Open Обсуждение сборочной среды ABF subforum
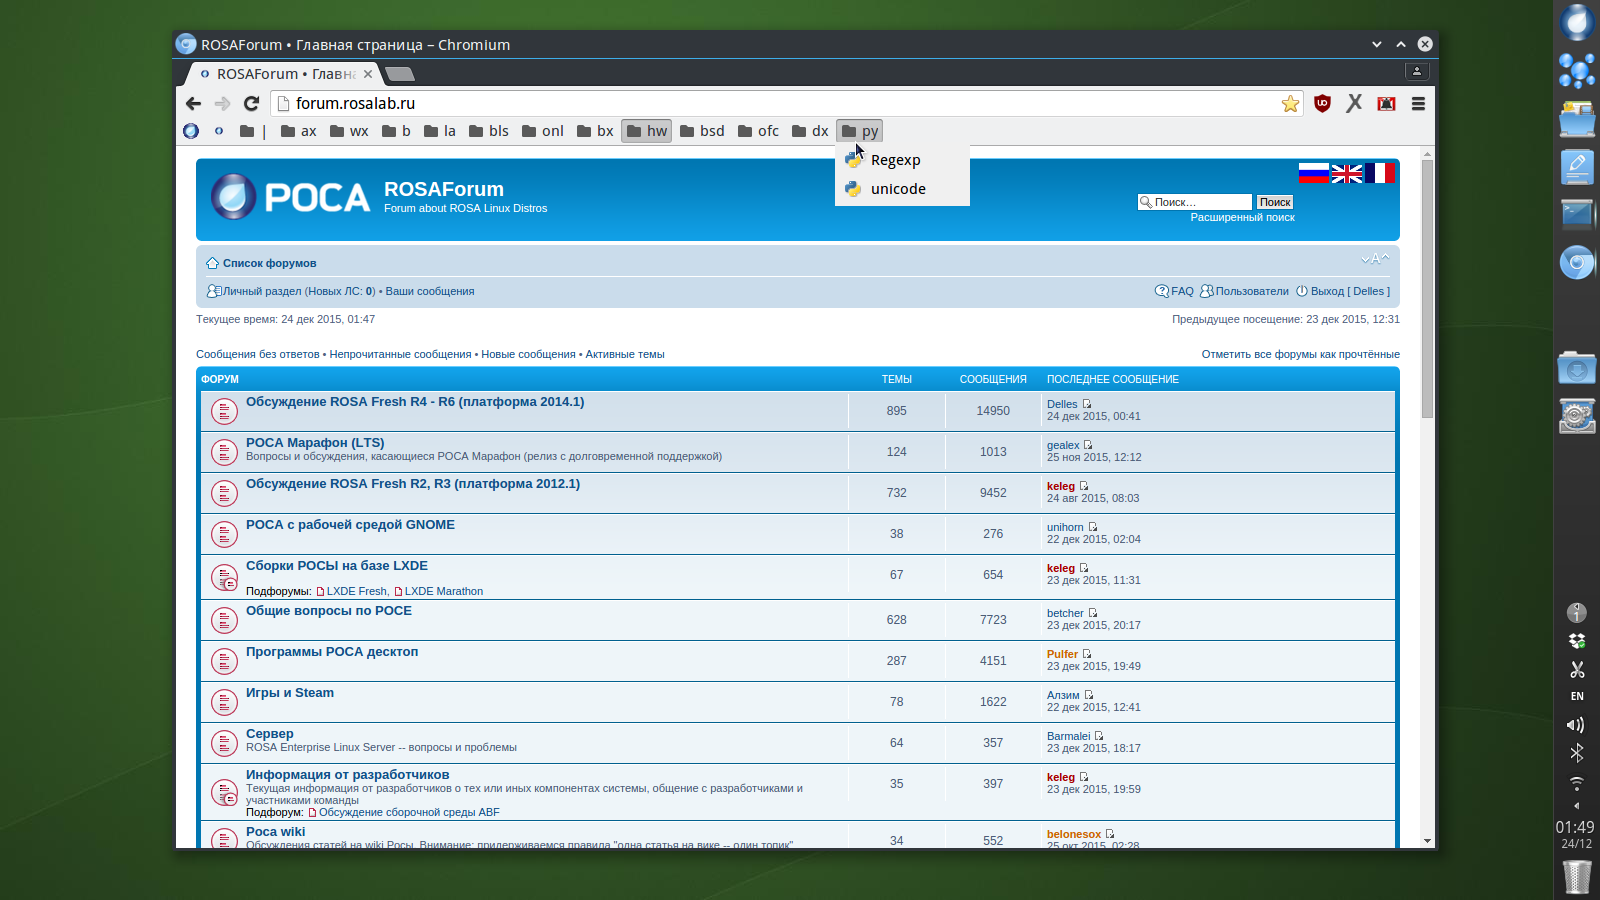This screenshot has height=900, width=1600. coord(409,812)
